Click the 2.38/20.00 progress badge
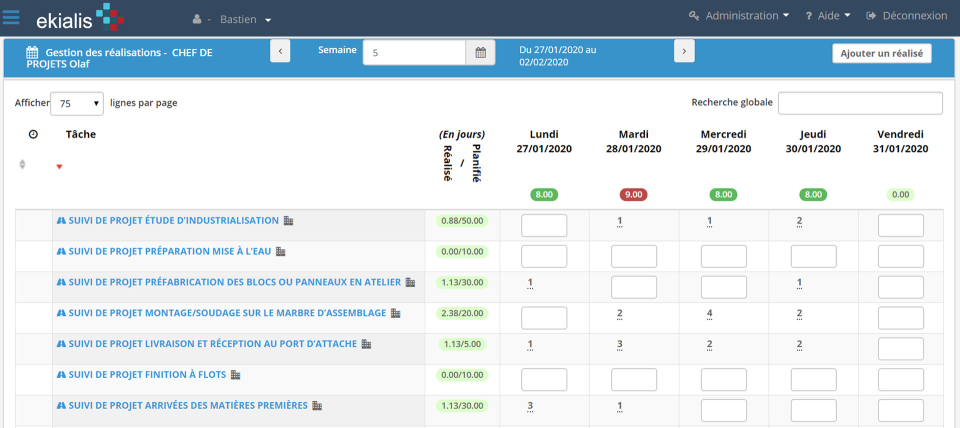 click(x=462, y=313)
